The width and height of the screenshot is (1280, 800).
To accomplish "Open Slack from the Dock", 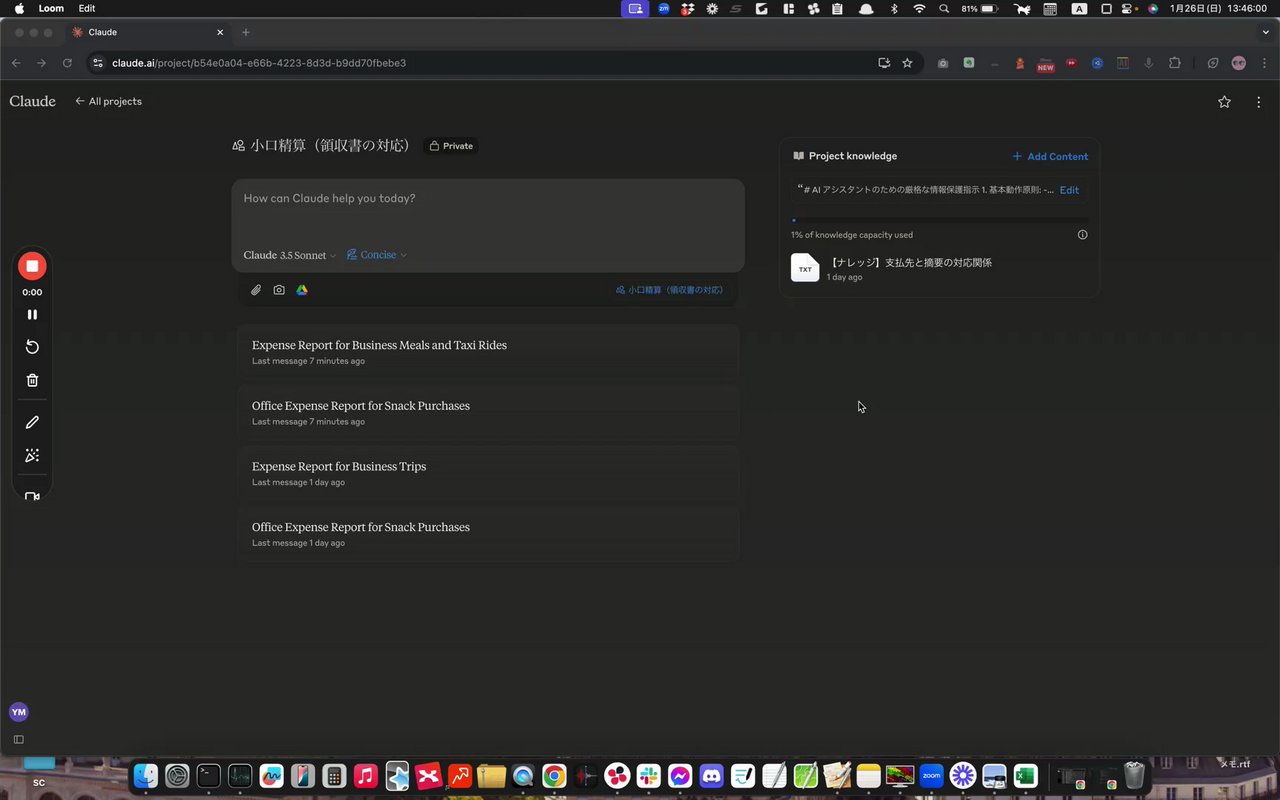I will click(649, 775).
